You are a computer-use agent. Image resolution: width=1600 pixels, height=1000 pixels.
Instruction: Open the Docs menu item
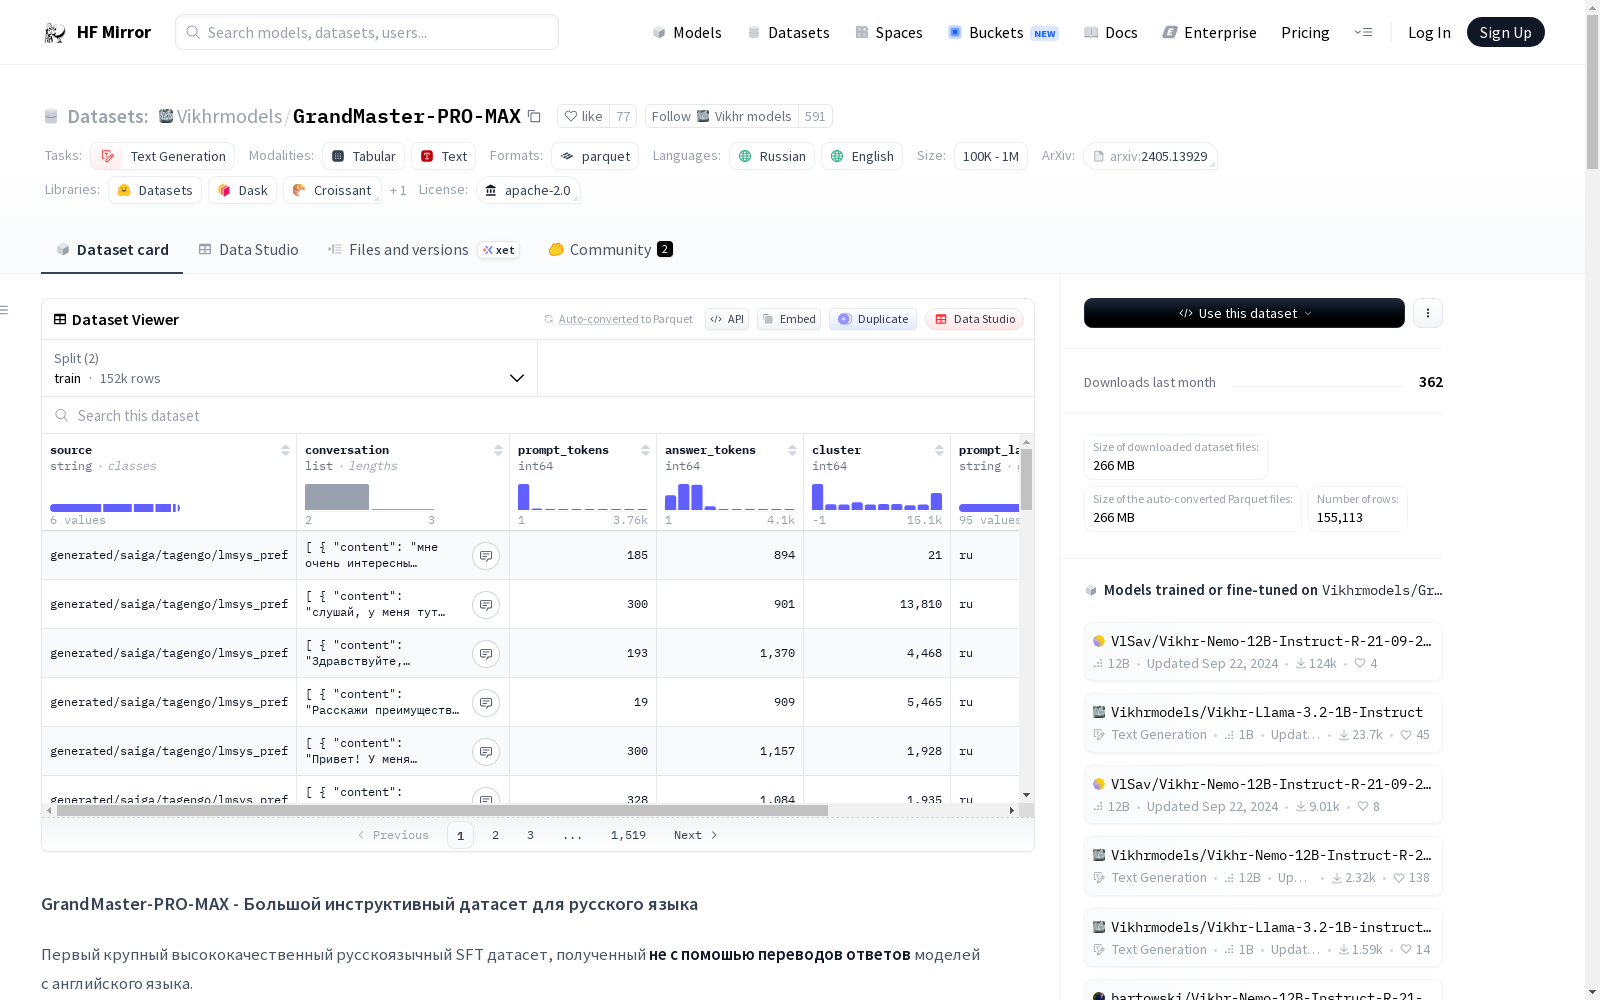[x=1111, y=32]
